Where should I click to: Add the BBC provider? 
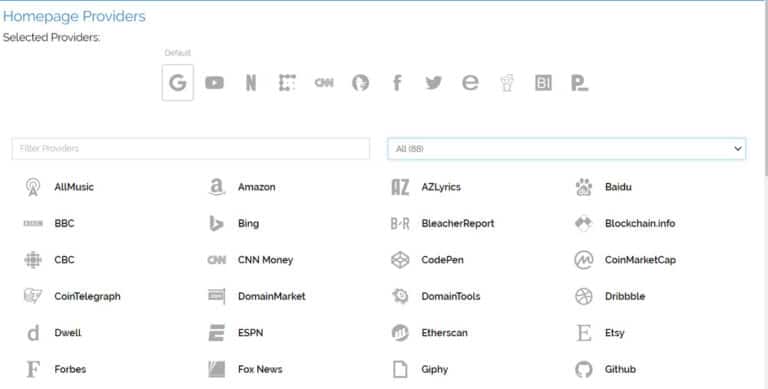coord(49,223)
